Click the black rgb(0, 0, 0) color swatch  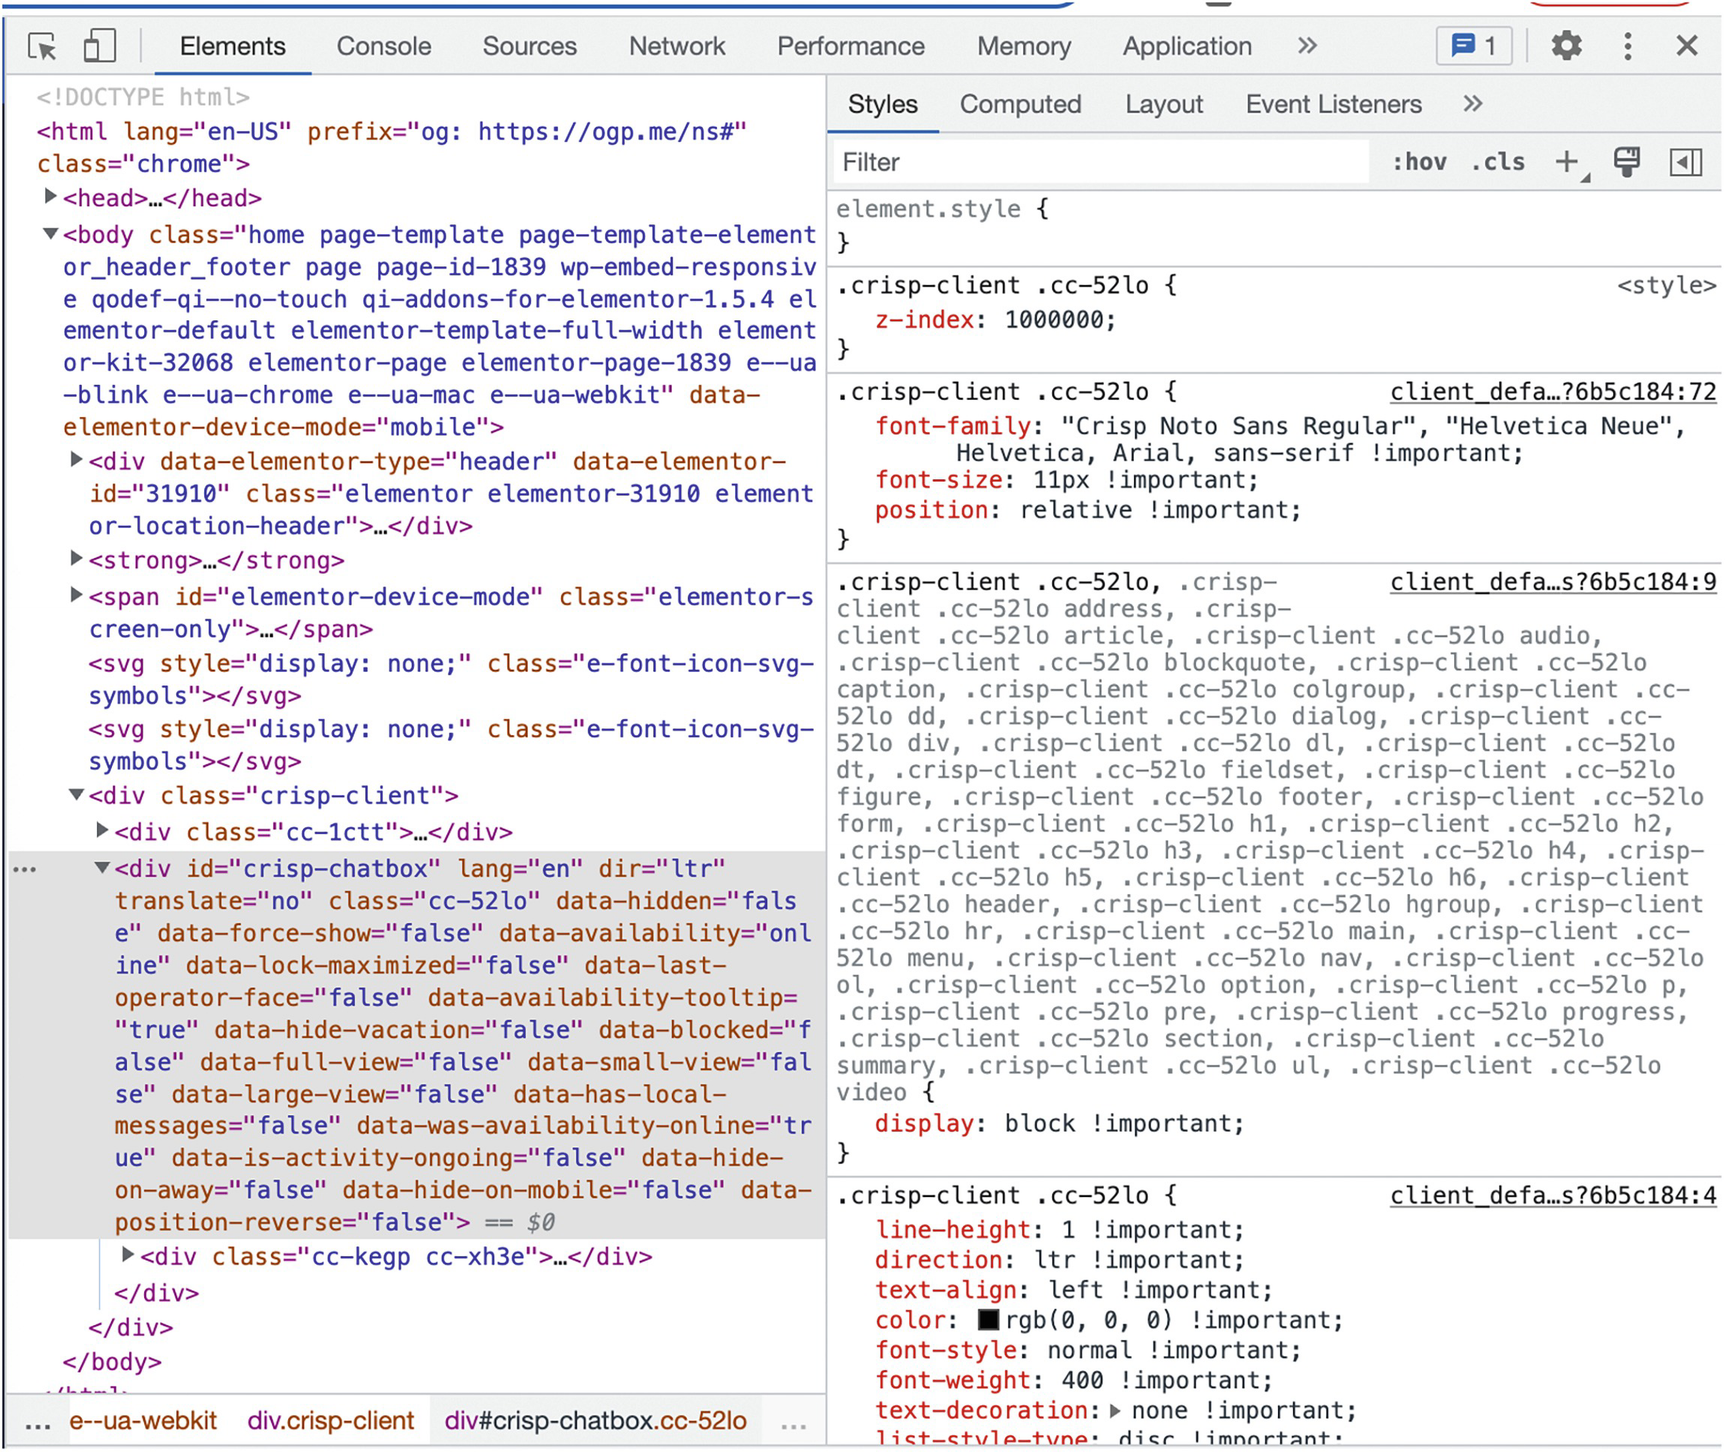click(x=988, y=1320)
